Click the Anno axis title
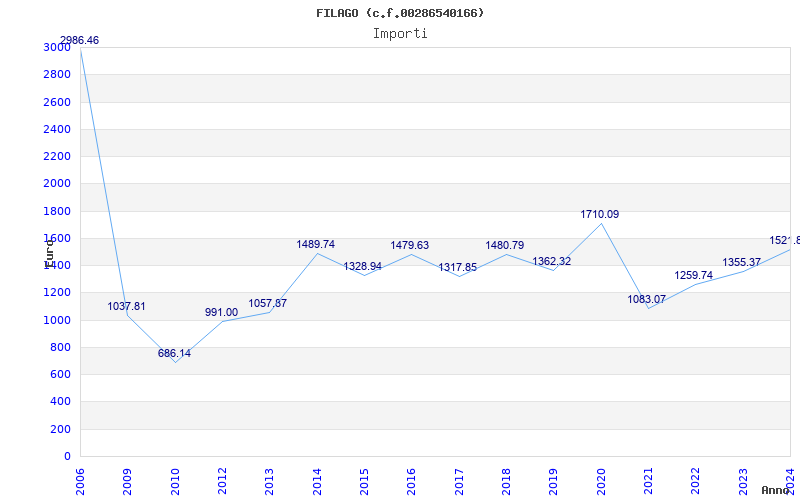The height and width of the screenshot is (500, 800). coord(775,490)
